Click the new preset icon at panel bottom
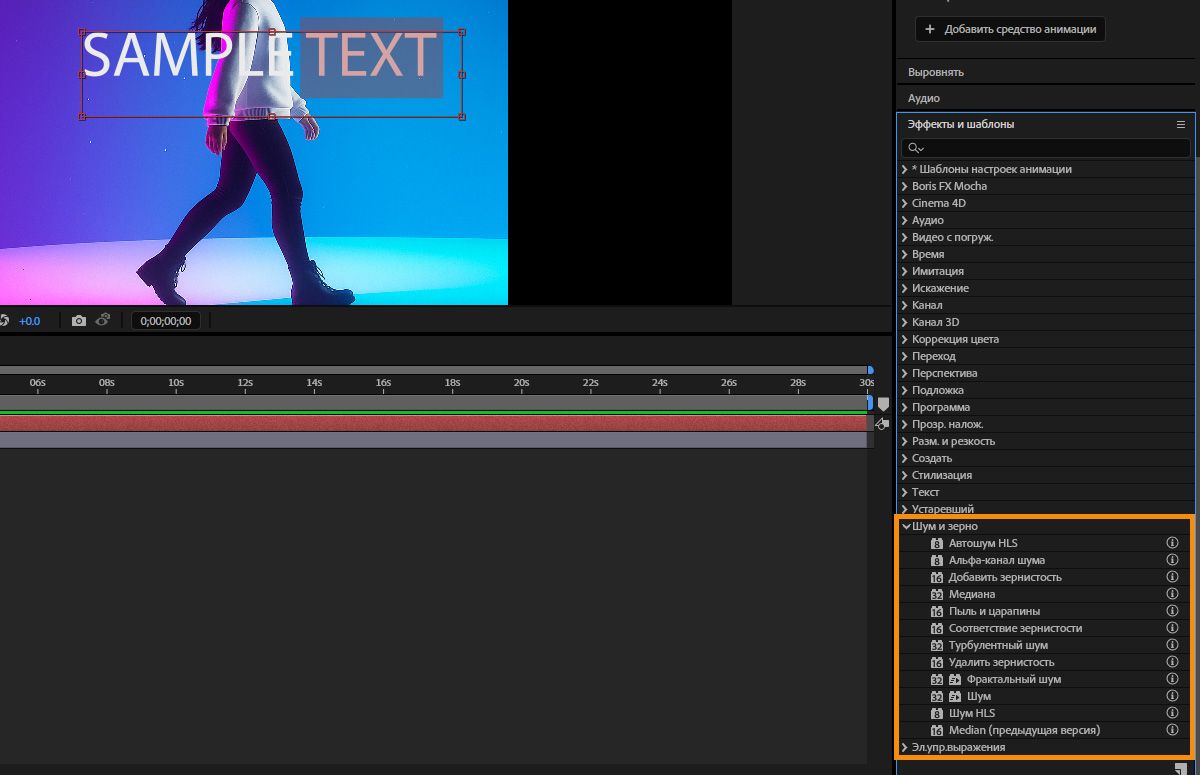Viewport: 1200px width, 775px height. tap(1181, 768)
